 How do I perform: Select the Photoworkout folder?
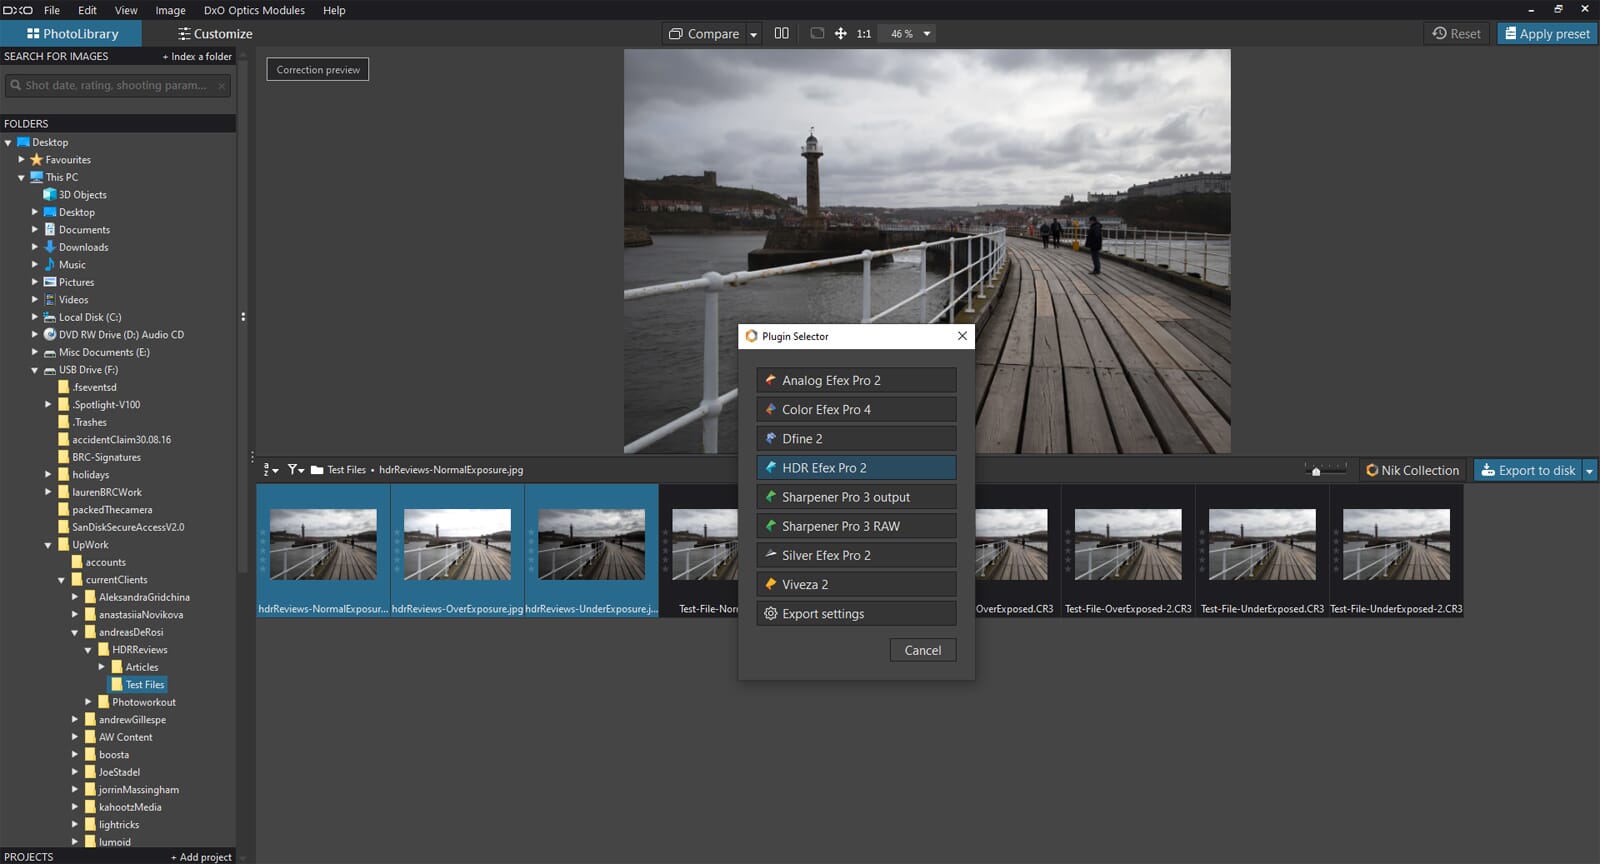pyautogui.click(x=137, y=702)
